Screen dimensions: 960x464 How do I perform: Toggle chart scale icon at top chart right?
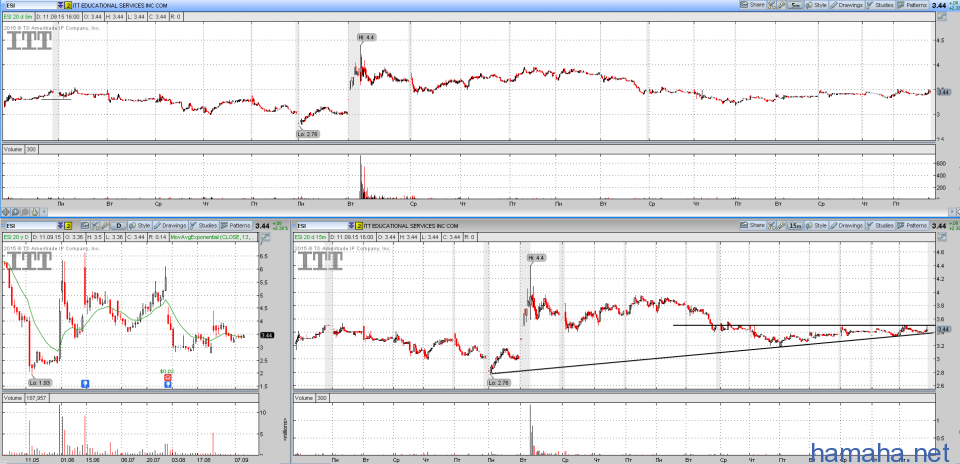coord(942,15)
